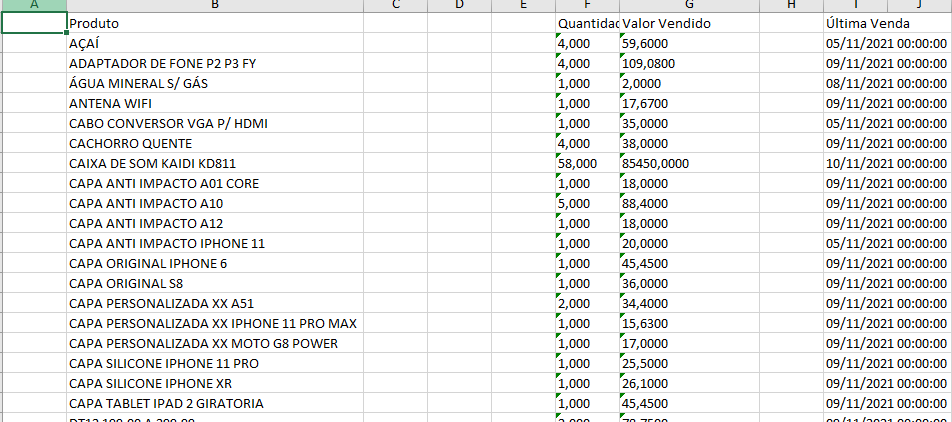Screen dimensions: 952x422
Task: Click the 'Valor Vendido' header cell
Action: pos(690,23)
